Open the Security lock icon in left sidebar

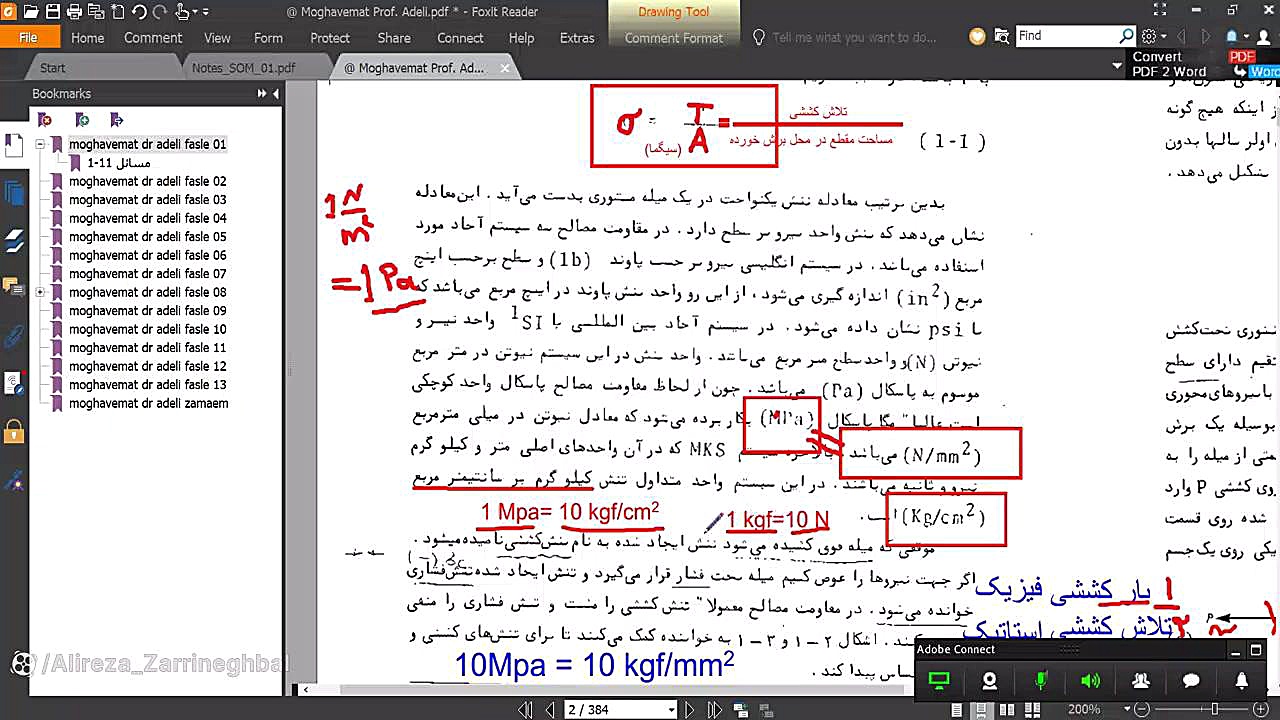tap(14, 432)
